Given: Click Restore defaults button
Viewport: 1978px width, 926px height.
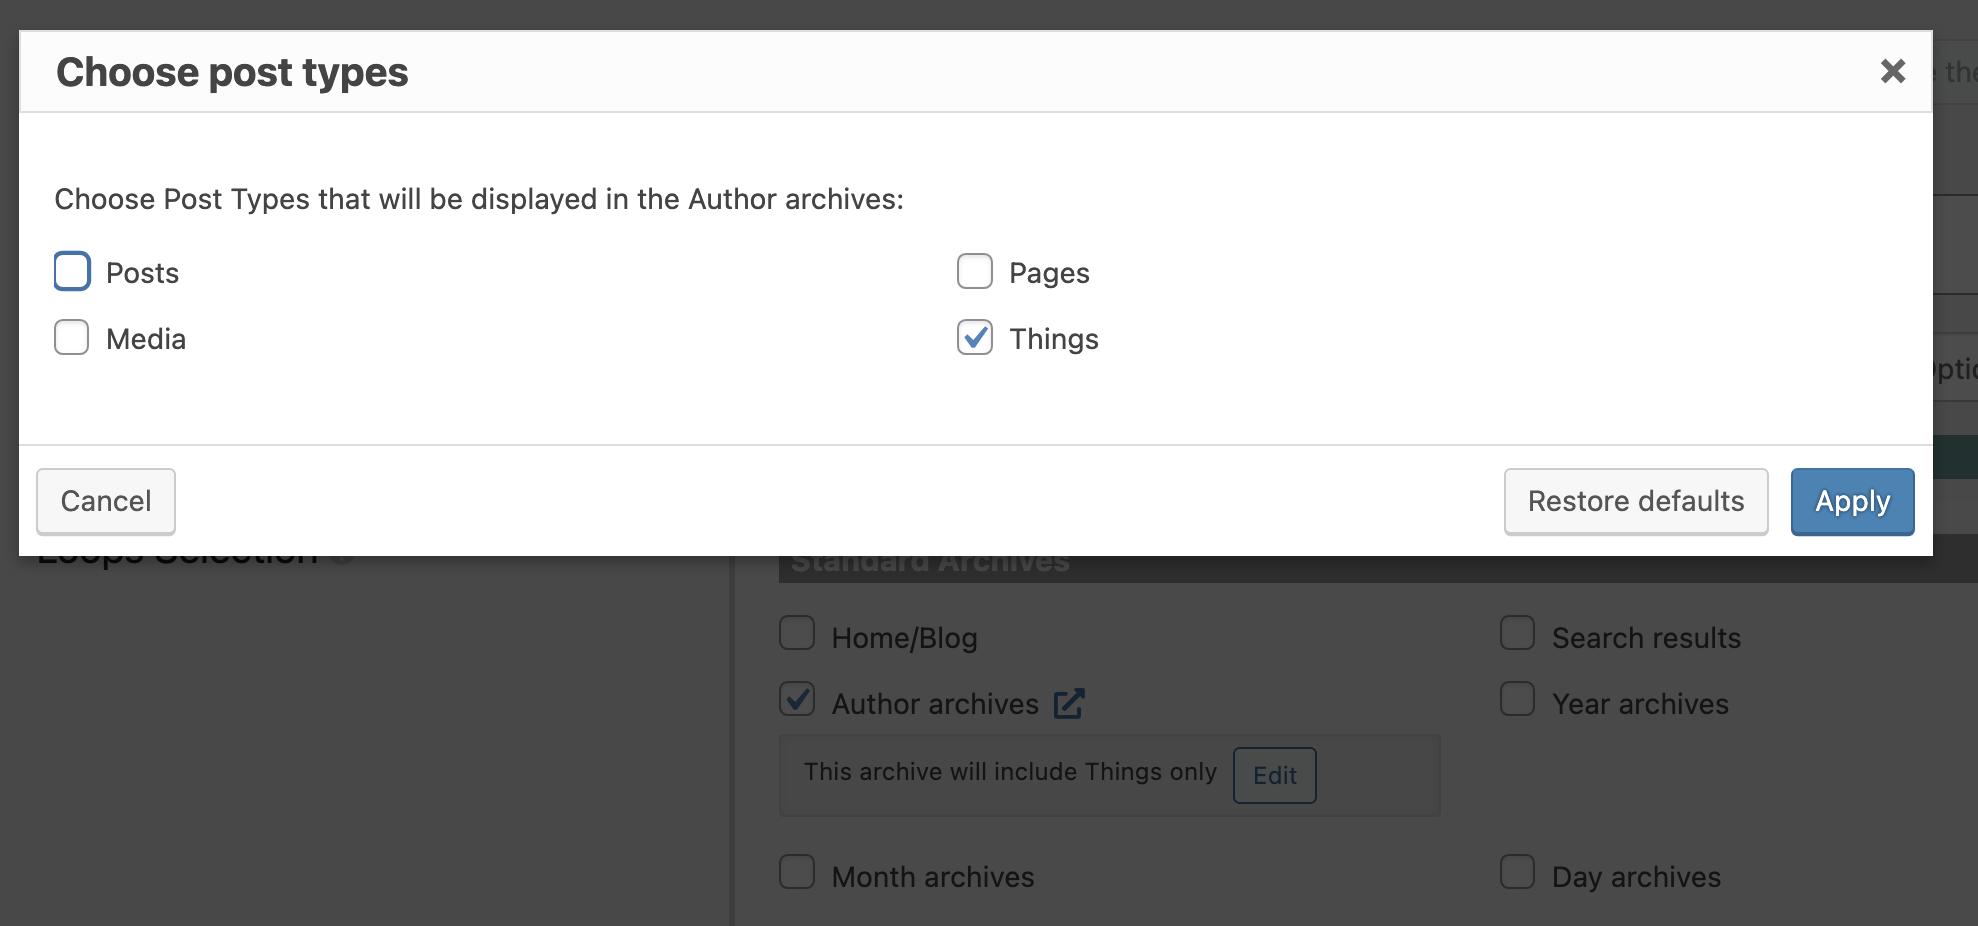Looking at the screenshot, I should [1636, 501].
